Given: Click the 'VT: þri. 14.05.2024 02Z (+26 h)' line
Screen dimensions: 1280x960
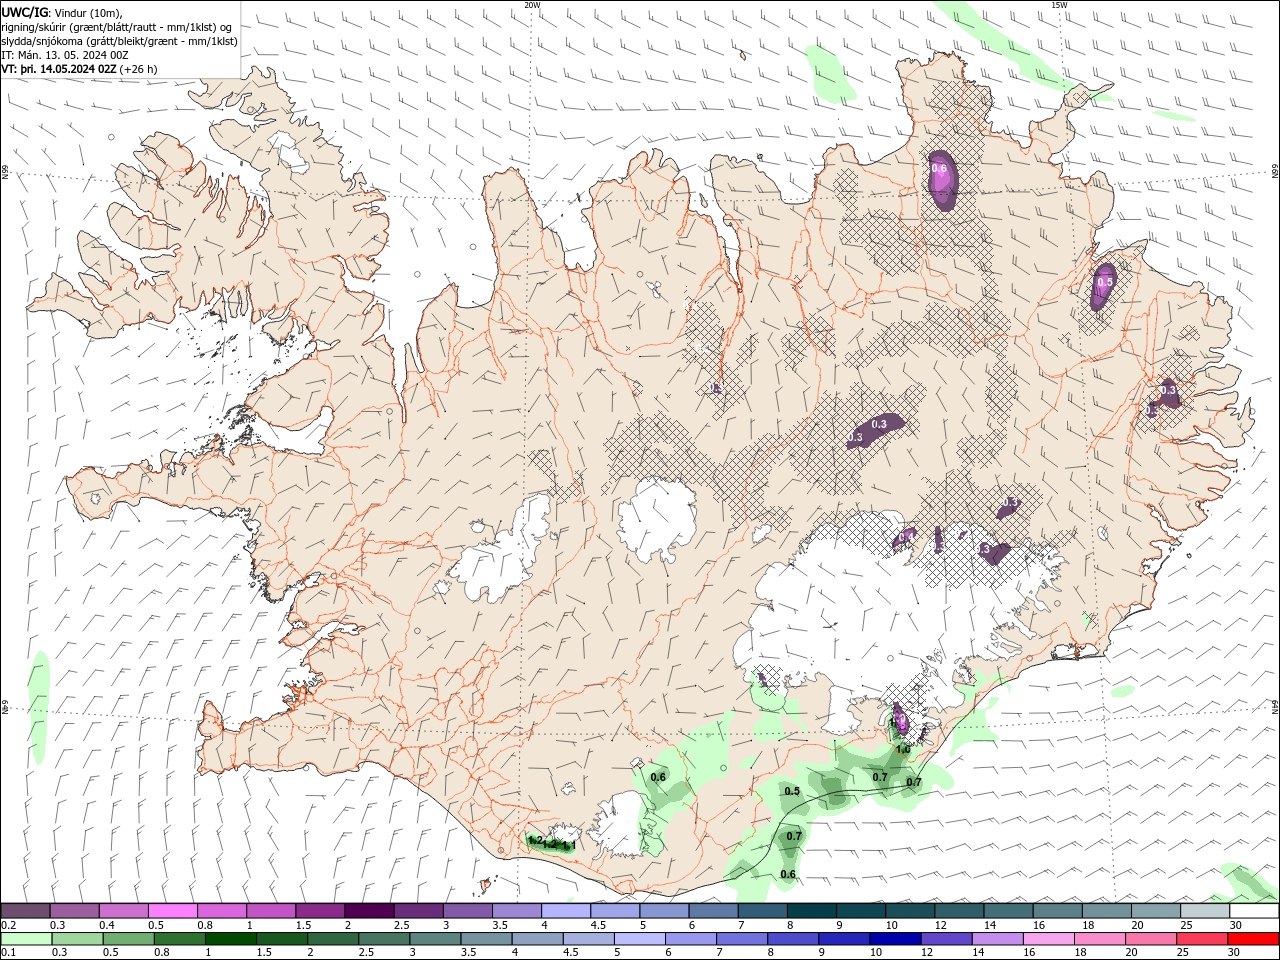Looking at the screenshot, I should [x=79, y=69].
